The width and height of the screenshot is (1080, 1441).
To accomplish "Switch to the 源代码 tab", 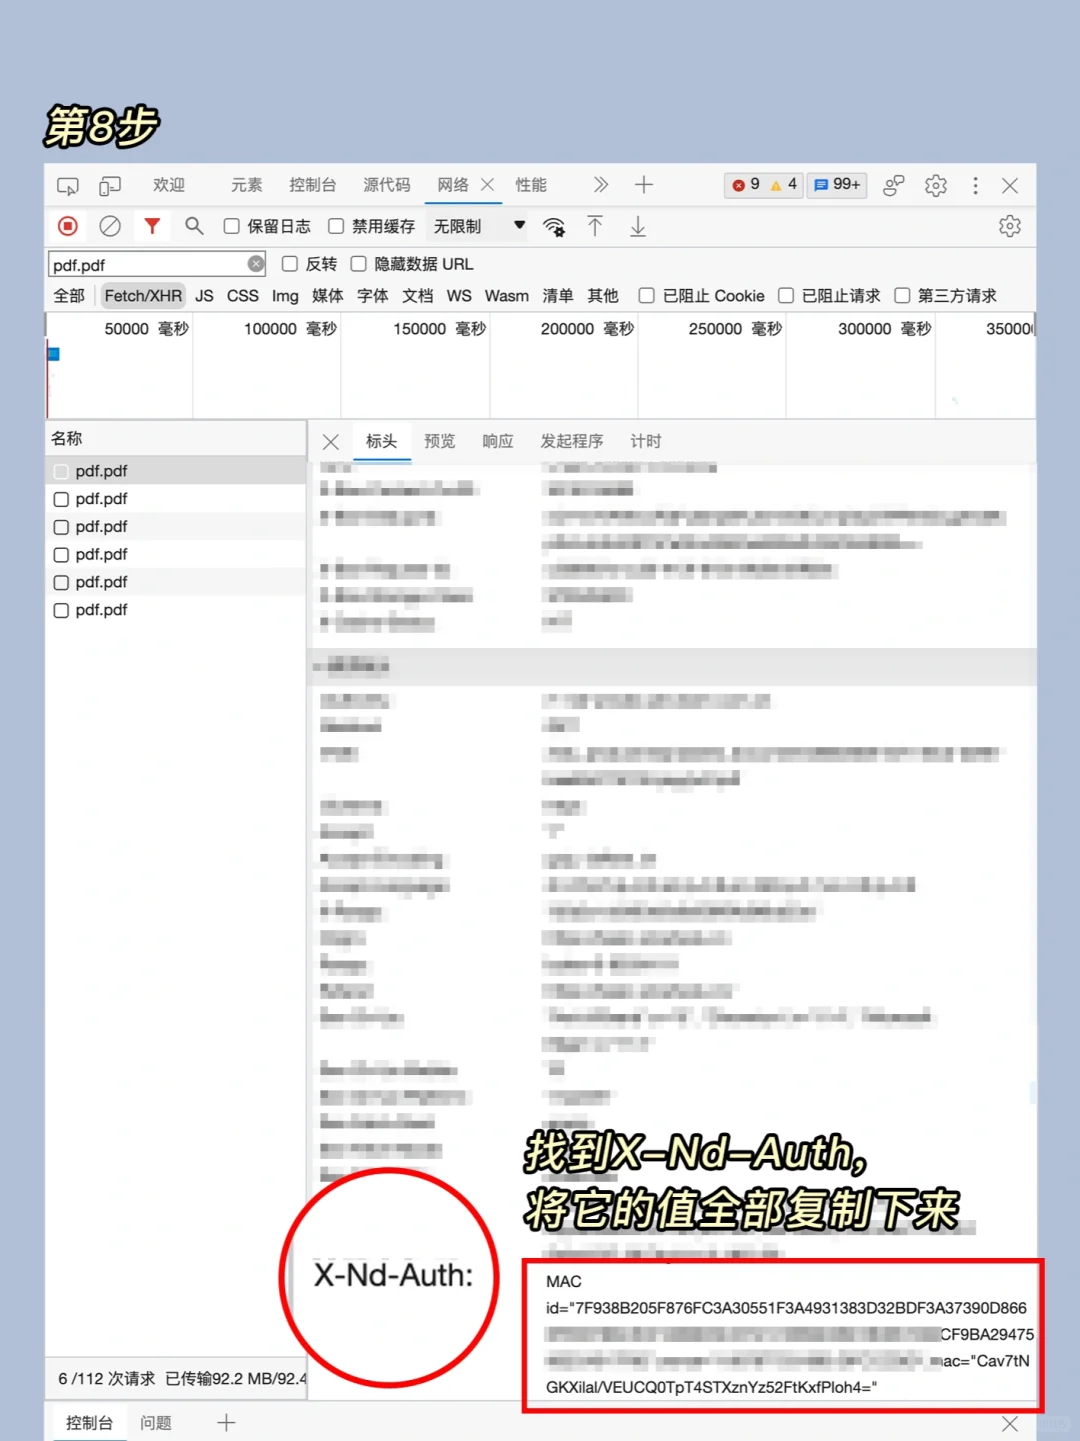I will pos(387,185).
